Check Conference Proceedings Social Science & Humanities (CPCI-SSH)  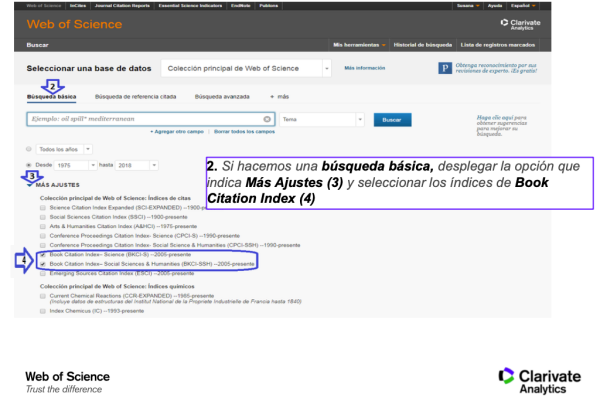(x=42, y=245)
